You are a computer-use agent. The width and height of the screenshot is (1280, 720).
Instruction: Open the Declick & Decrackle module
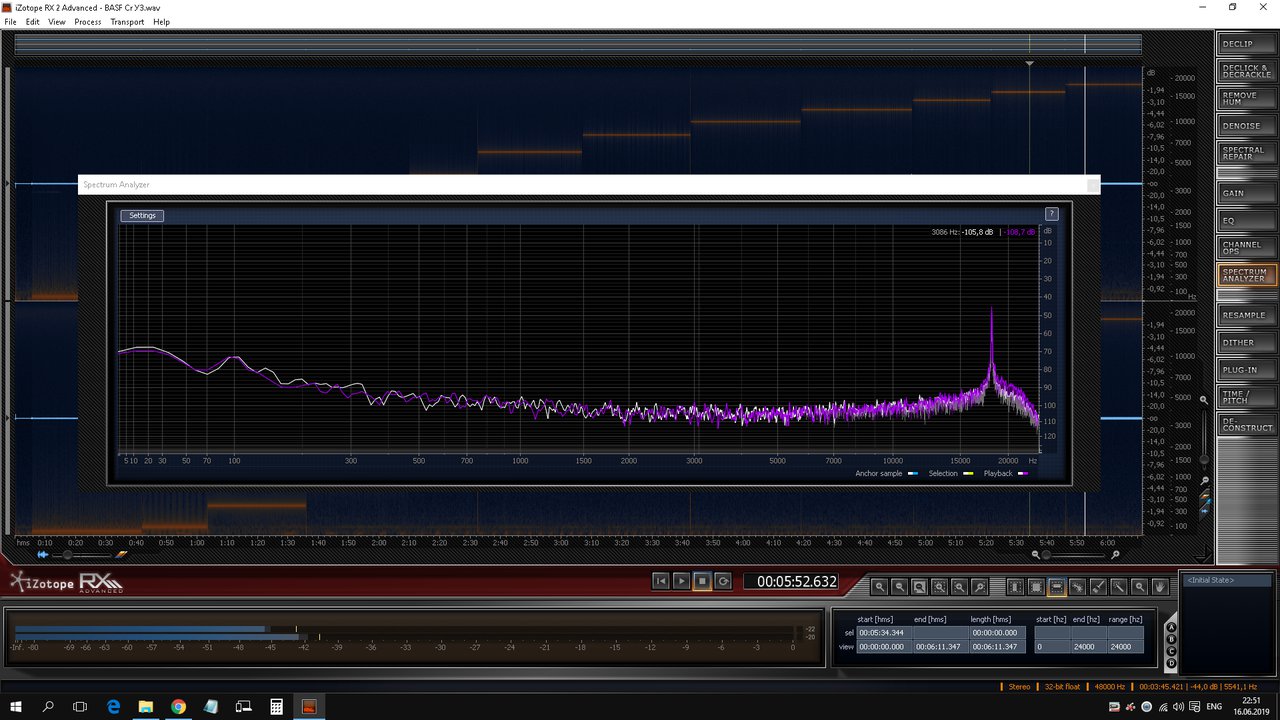[1245, 71]
